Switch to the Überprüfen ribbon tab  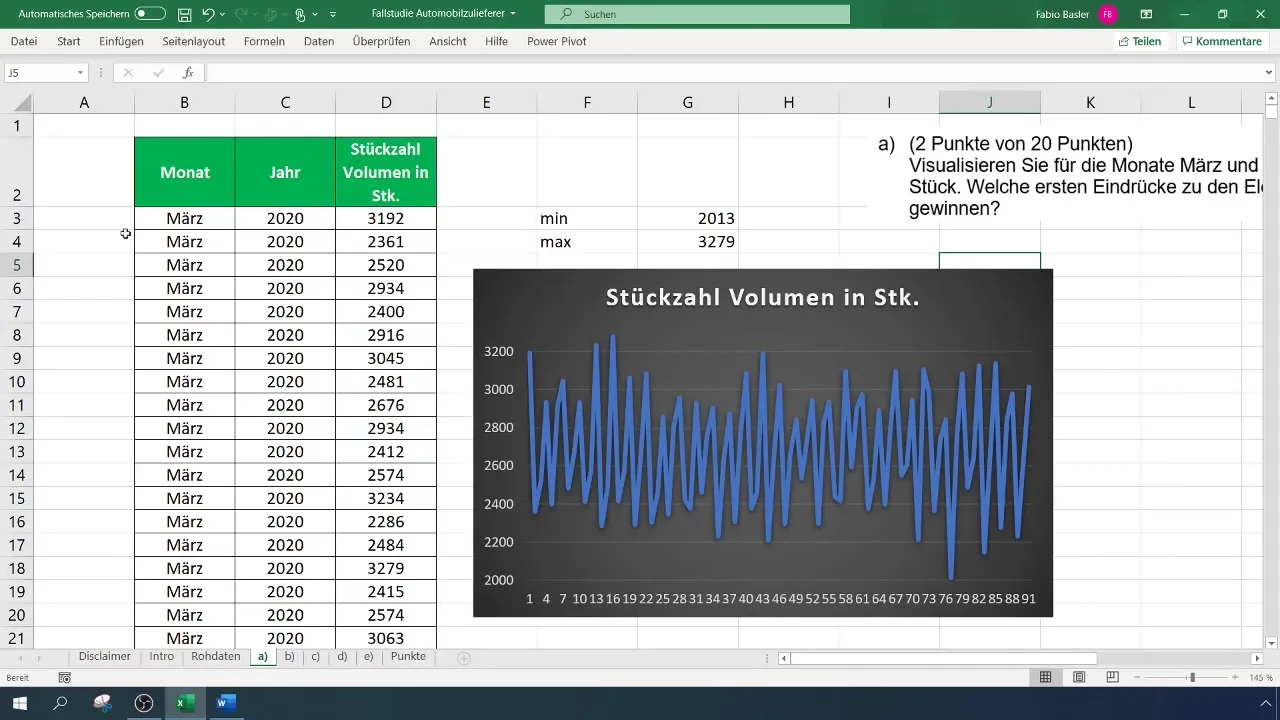coord(382,41)
